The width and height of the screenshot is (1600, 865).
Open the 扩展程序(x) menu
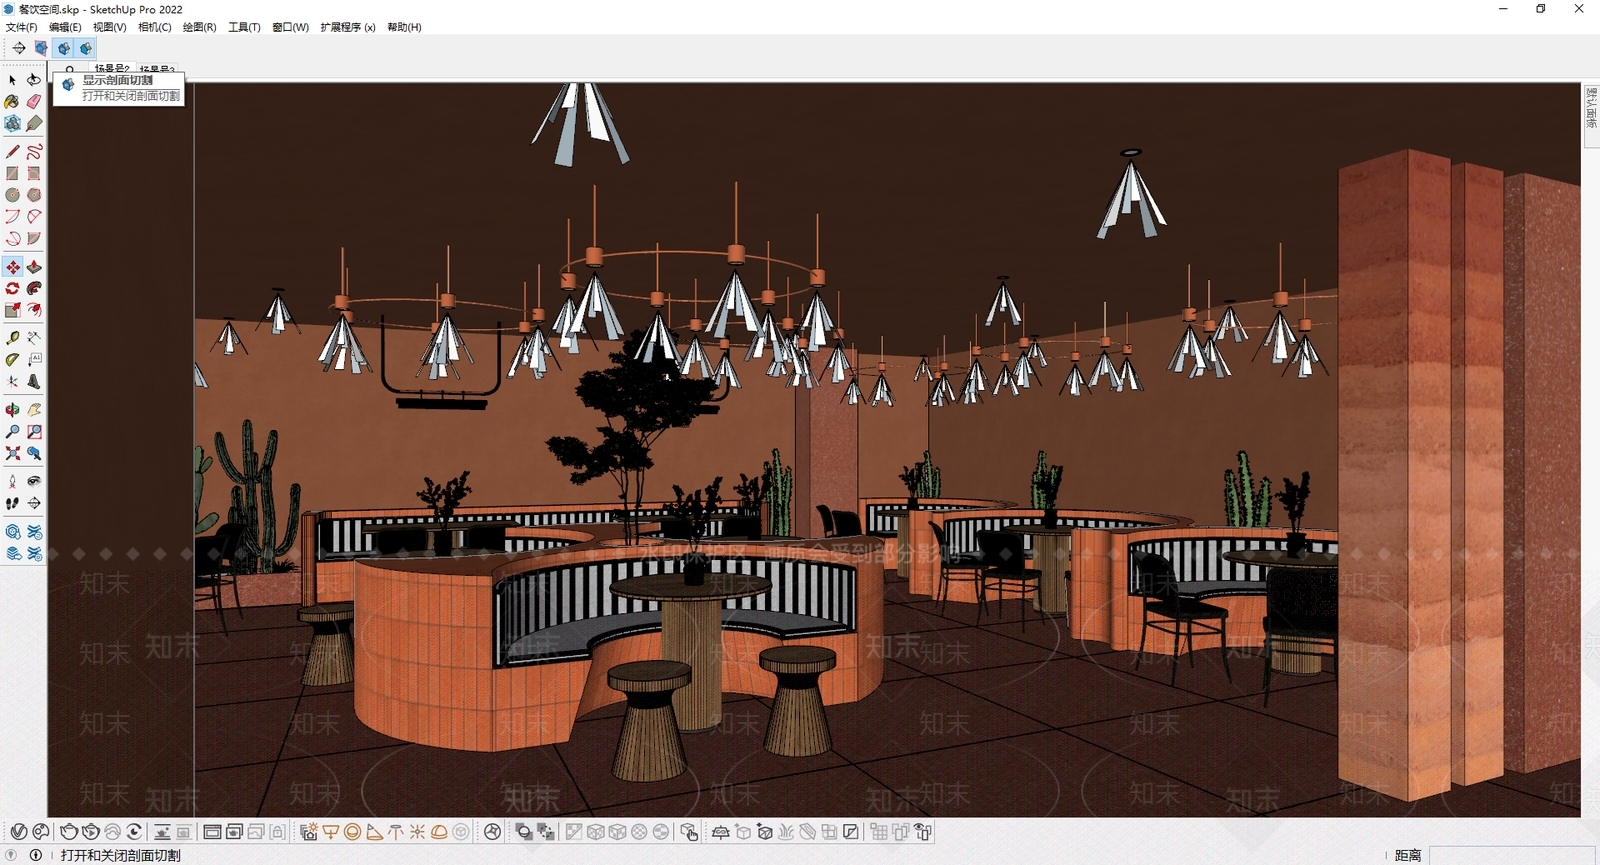pyautogui.click(x=348, y=27)
